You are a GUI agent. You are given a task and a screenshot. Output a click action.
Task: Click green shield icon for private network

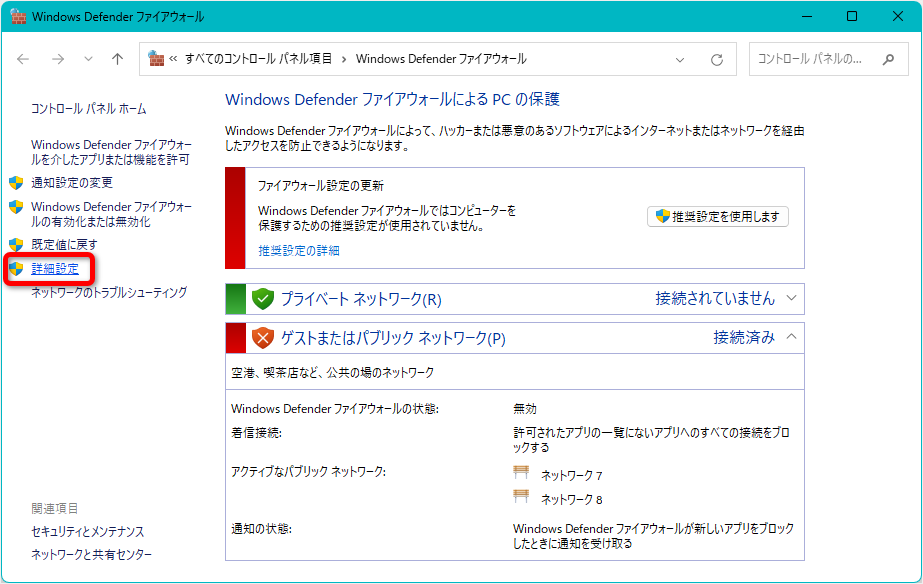coord(263,299)
